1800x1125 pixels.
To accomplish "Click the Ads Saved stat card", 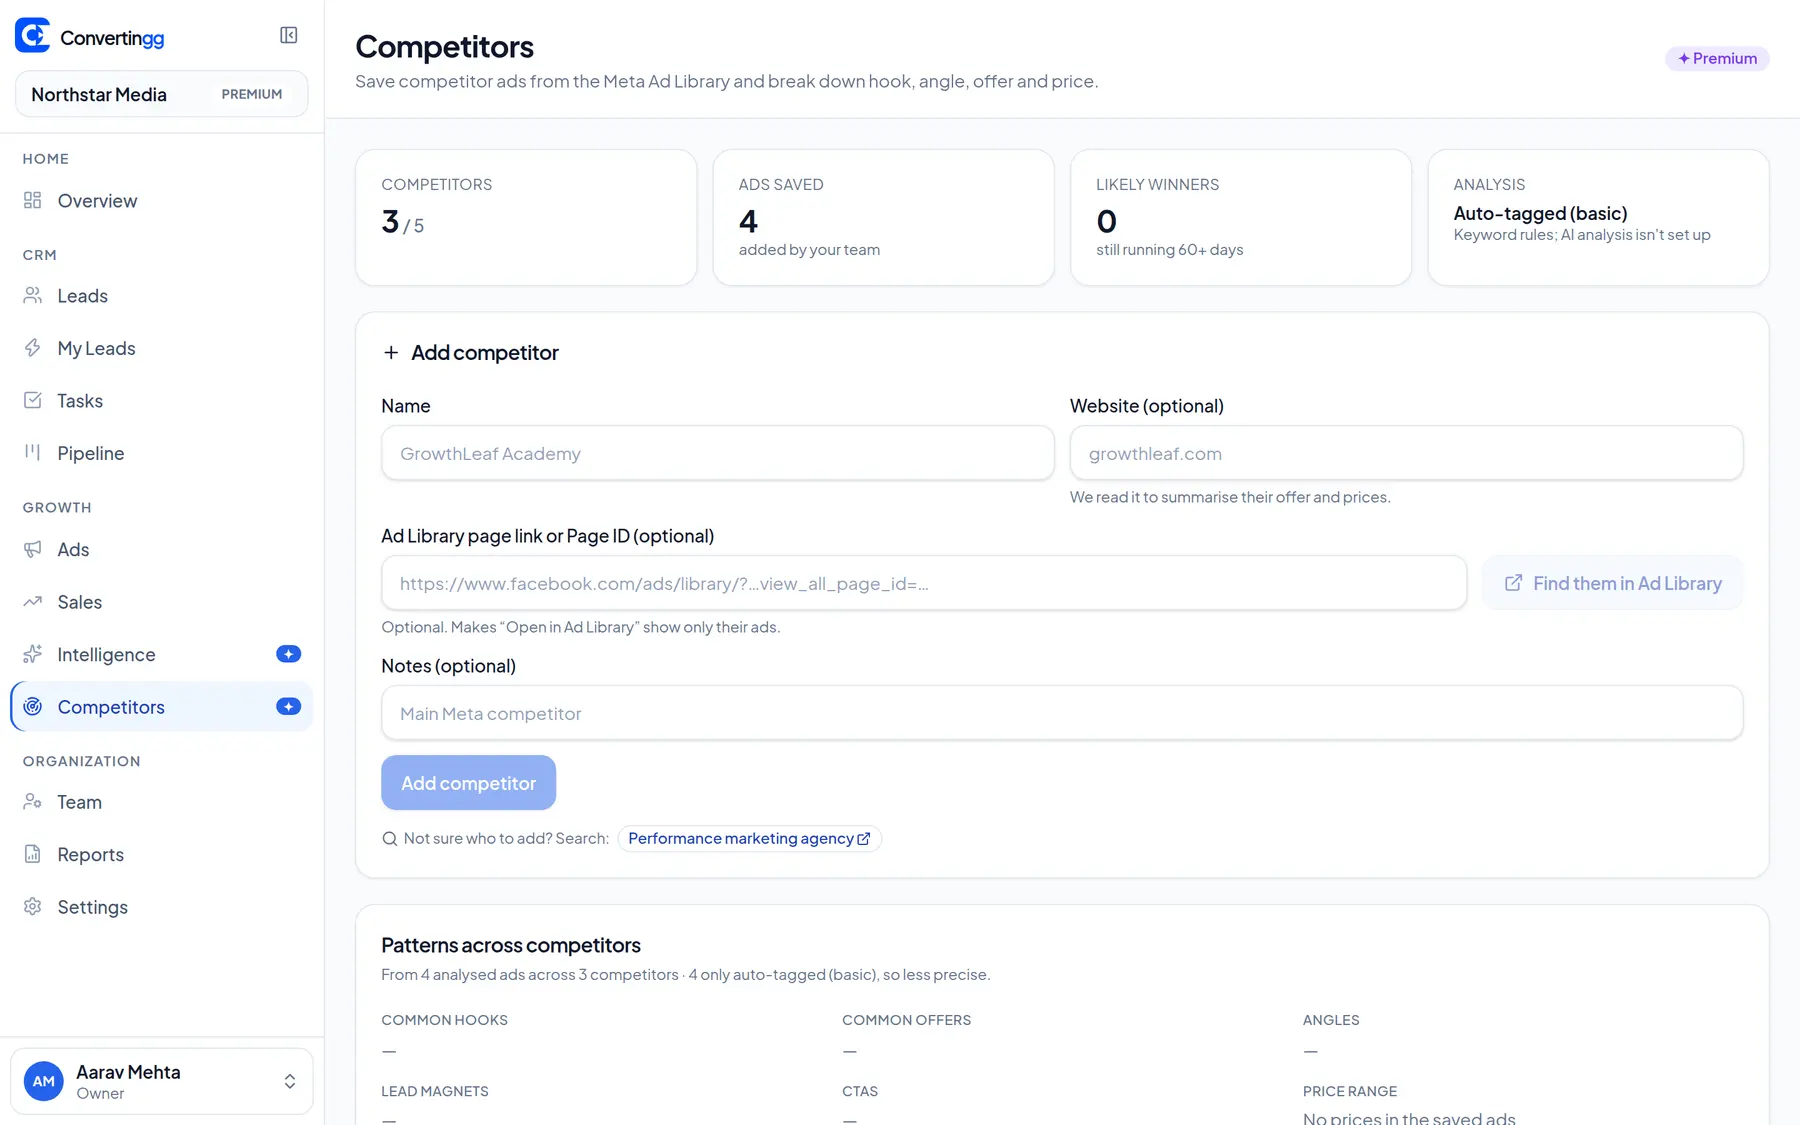I will (883, 217).
